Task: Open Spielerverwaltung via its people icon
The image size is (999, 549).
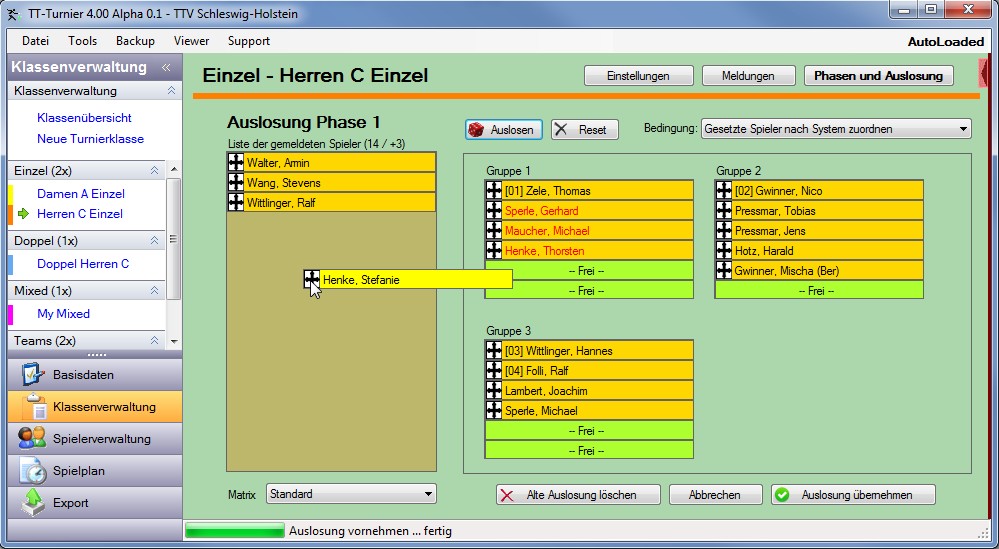Action: 34,438
